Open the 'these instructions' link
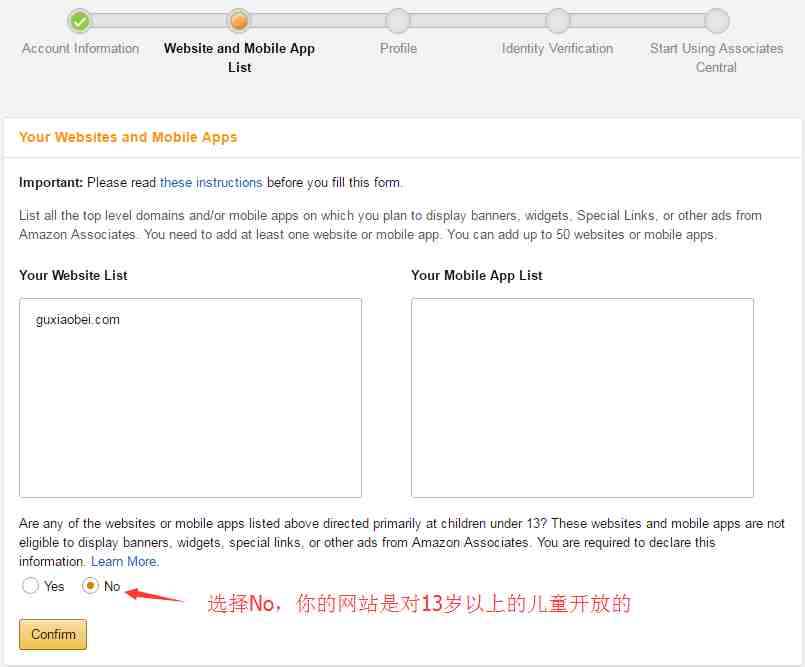This screenshot has height=667, width=805. [x=211, y=183]
